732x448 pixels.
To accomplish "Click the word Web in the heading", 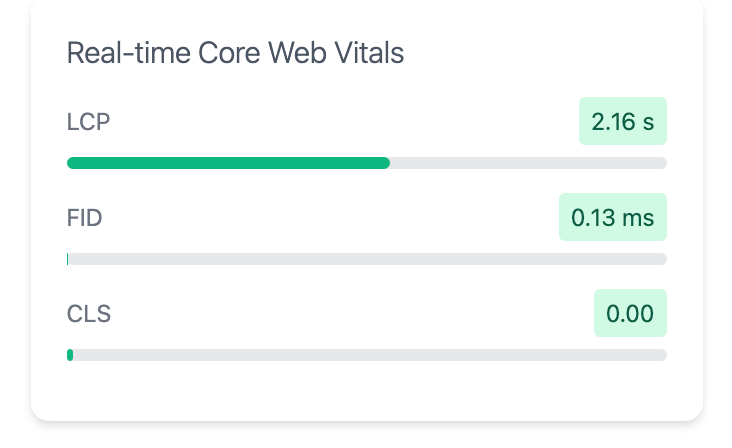I will click(x=297, y=52).
